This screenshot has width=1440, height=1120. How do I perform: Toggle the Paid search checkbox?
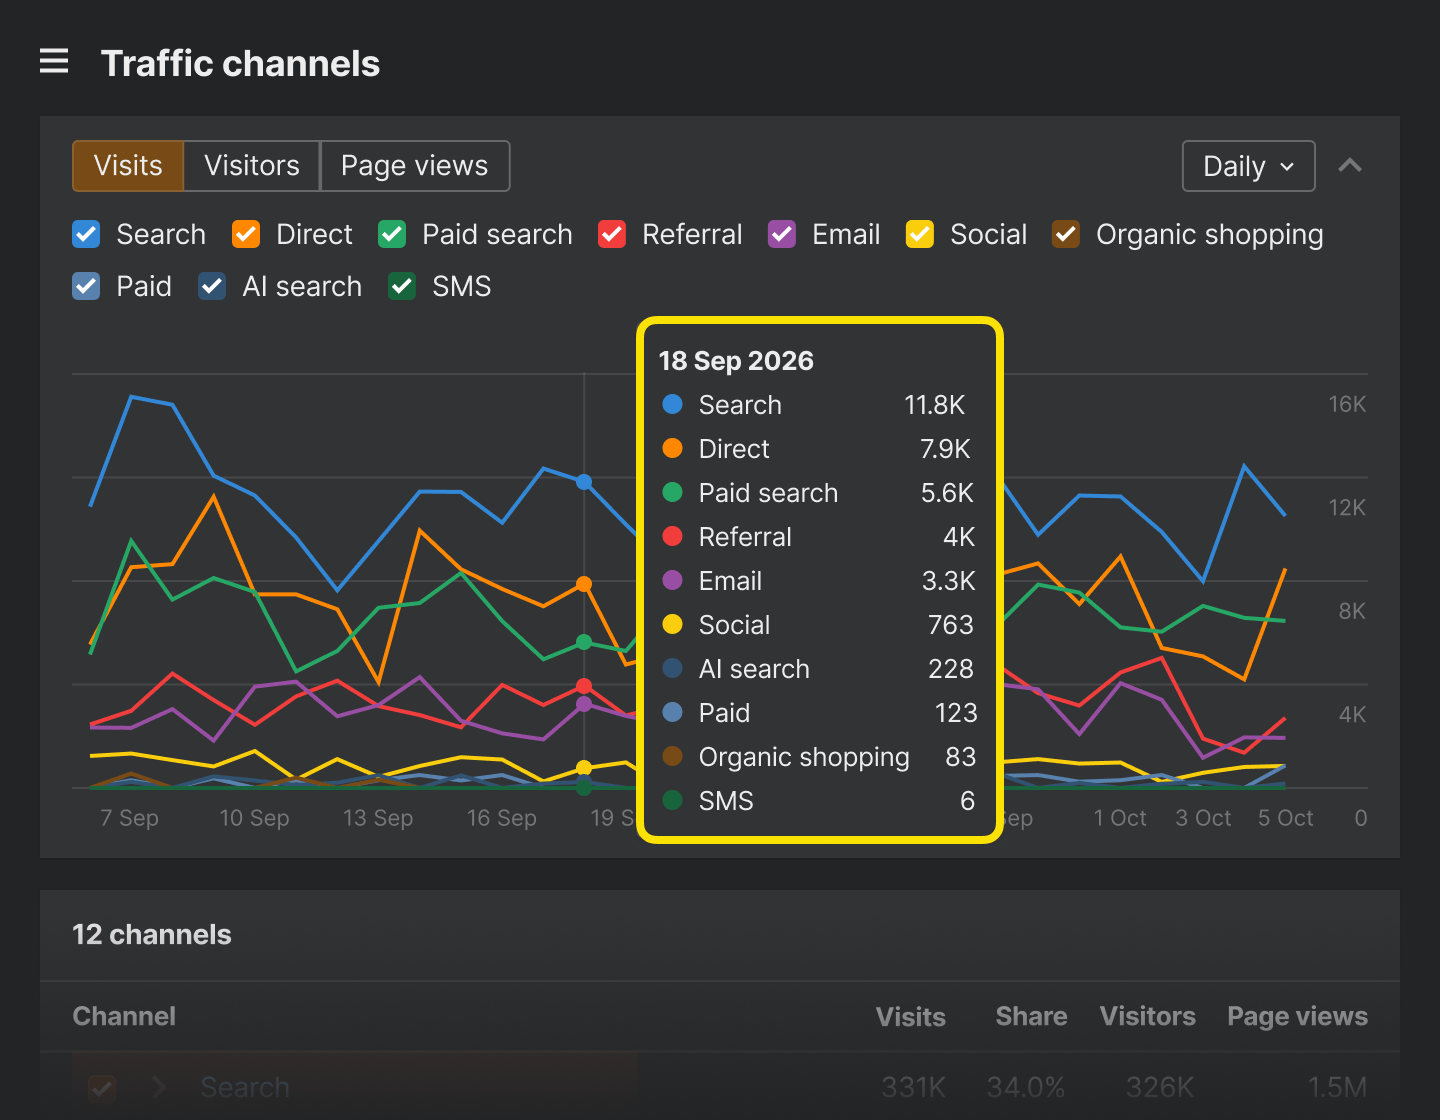click(392, 234)
